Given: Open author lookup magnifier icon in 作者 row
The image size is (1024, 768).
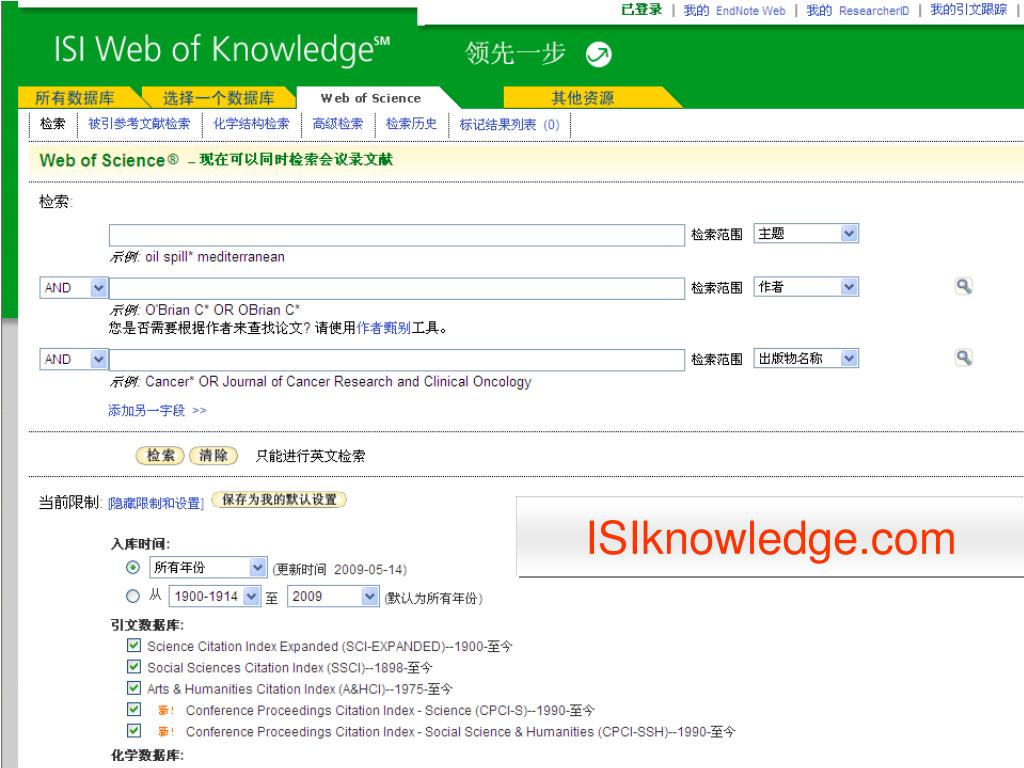Looking at the screenshot, I should pyautogui.click(x=963, y=286).
